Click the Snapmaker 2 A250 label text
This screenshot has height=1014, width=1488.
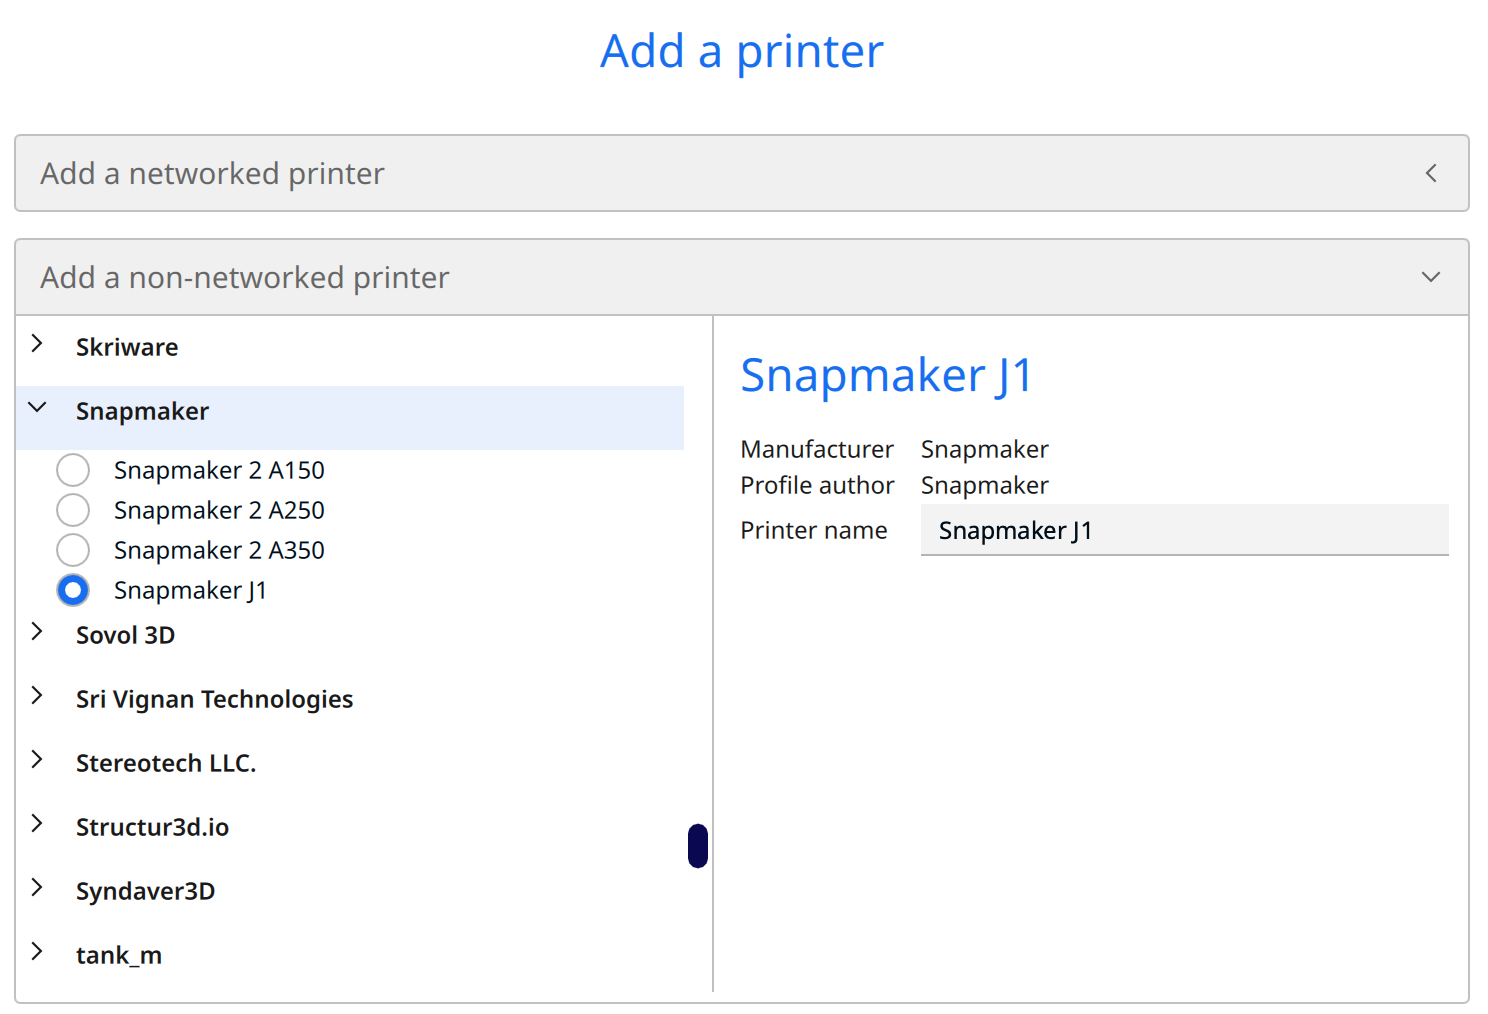(219, 510)
